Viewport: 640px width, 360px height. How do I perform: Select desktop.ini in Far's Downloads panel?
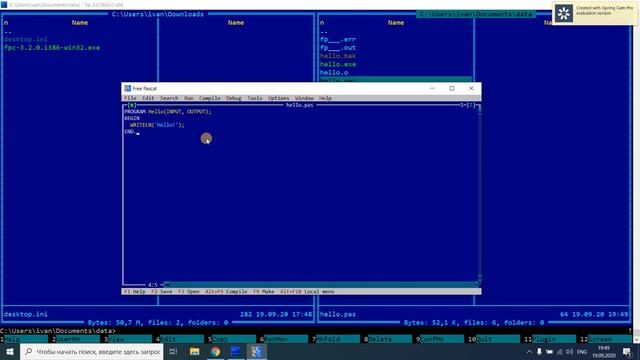[x=25, y=39]
